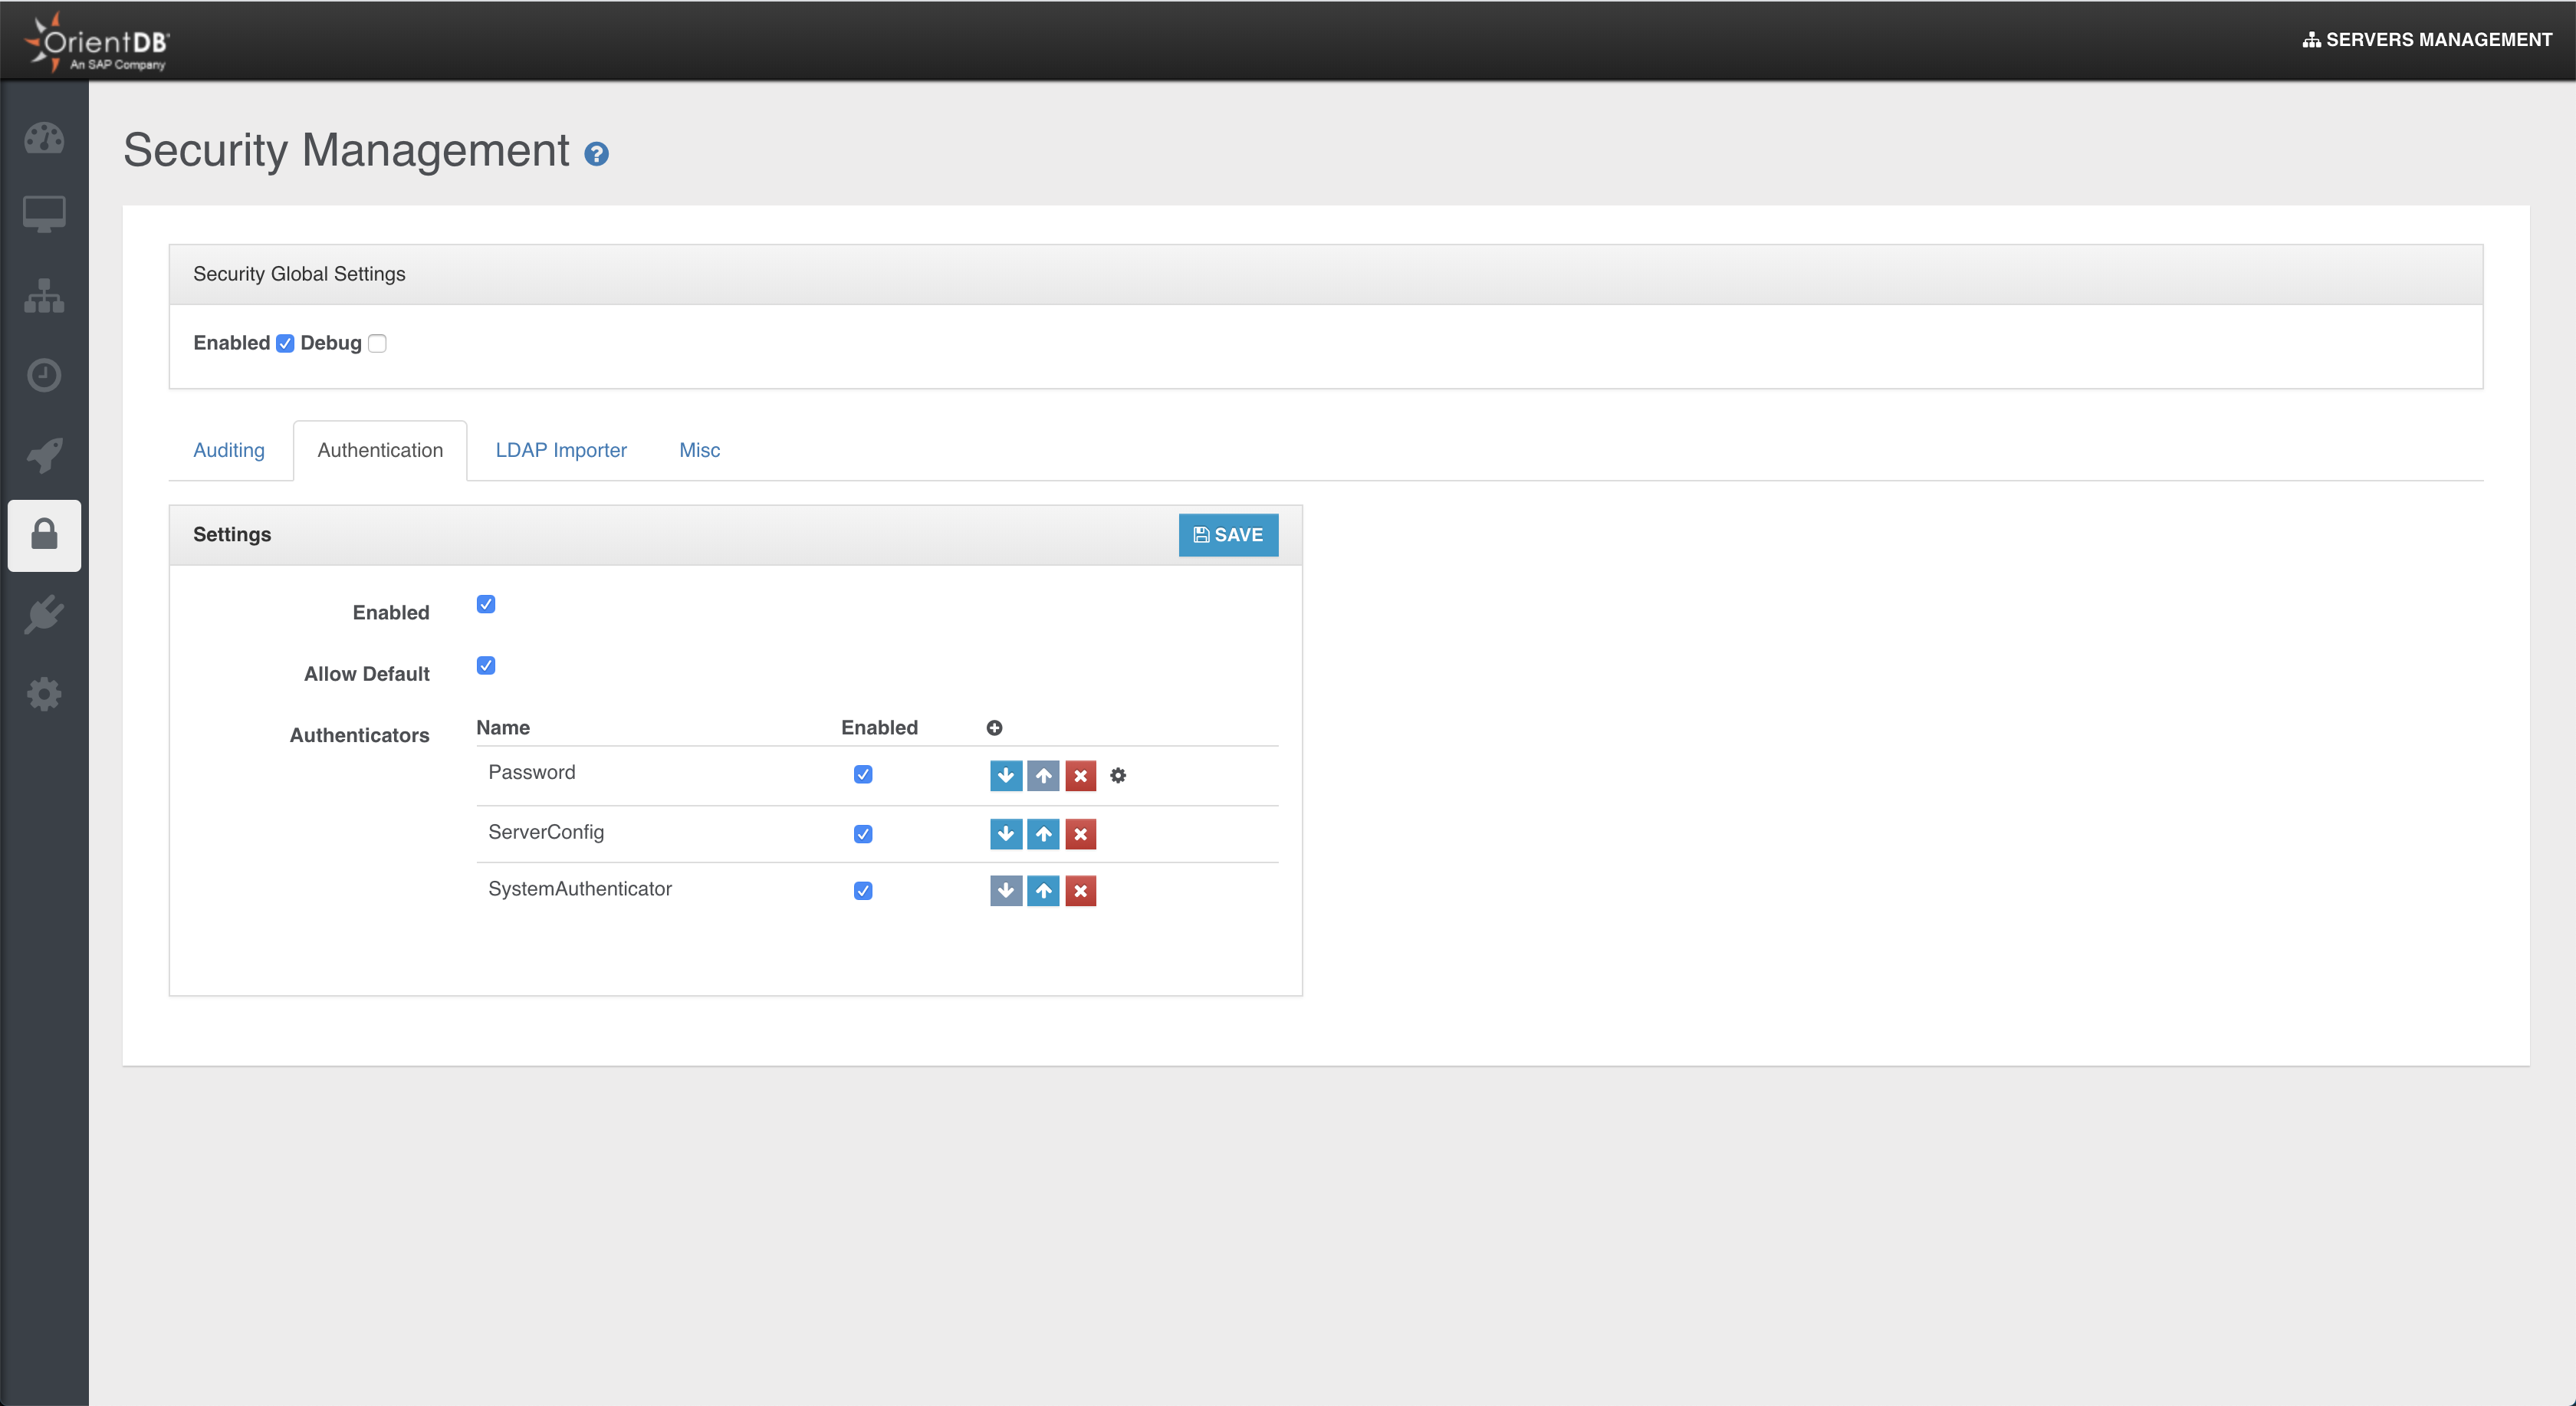2576x1406 pixels.
Task: Click the plug sidebar icon
Action: pyautogui.click(x=44, y=614)
